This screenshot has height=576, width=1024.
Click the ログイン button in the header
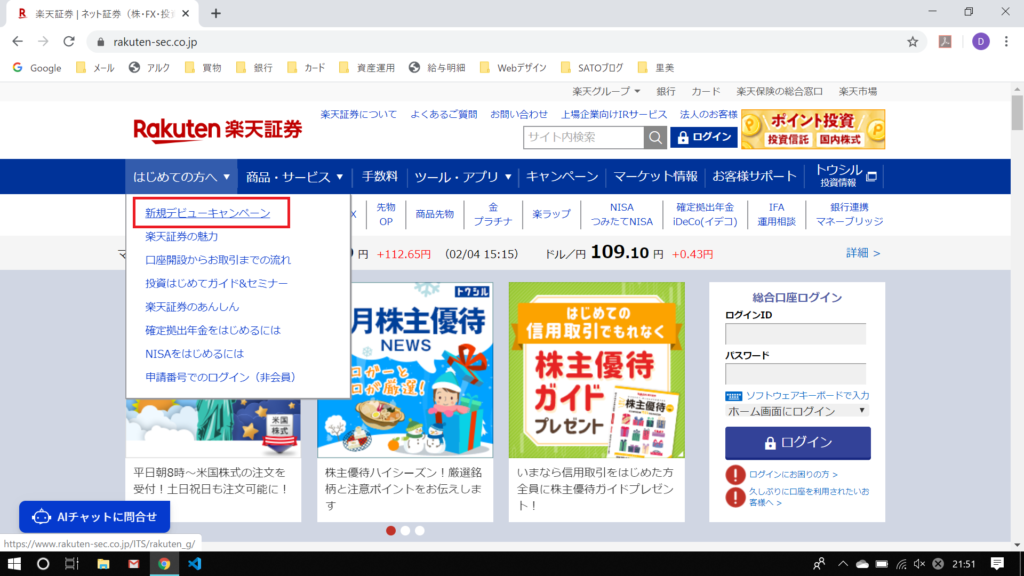tap(704, 137)
